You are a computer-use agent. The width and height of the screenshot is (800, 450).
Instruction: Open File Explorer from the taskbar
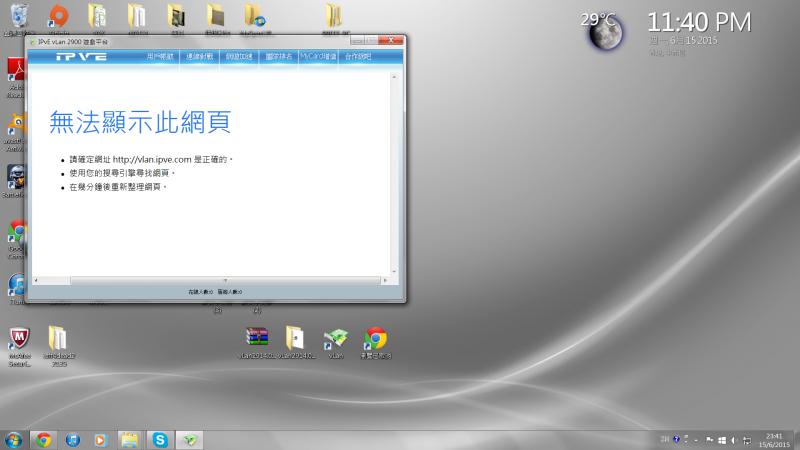coord(130,440)
